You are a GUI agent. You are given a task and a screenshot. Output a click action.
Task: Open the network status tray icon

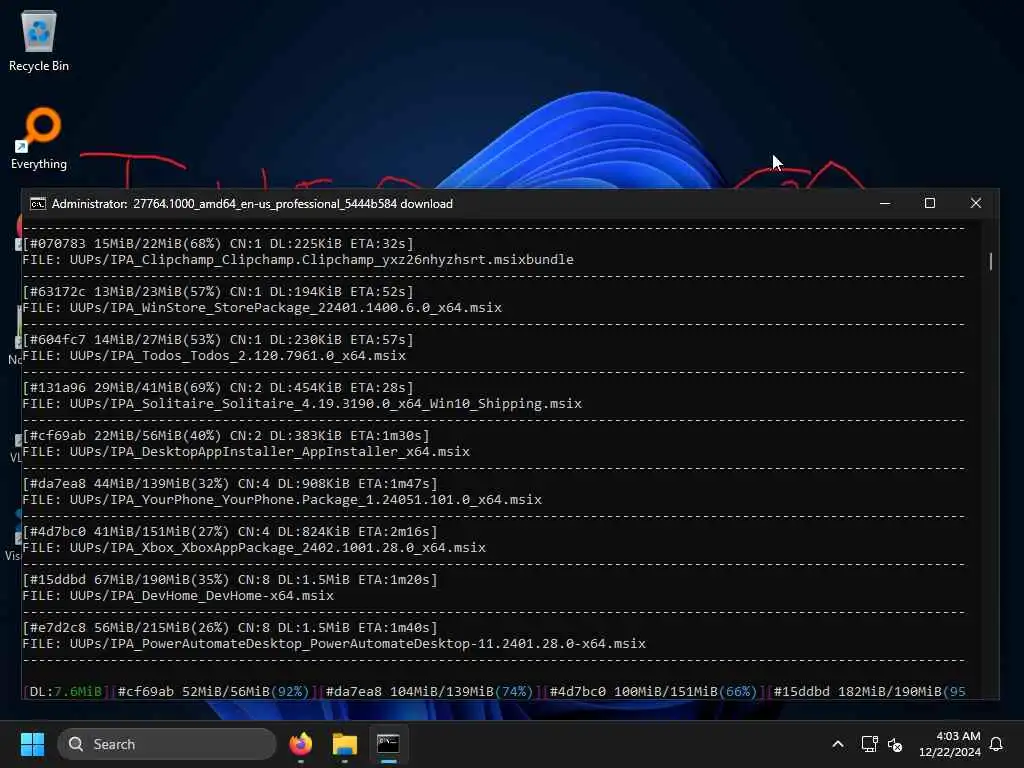click(x=869, y=744)
